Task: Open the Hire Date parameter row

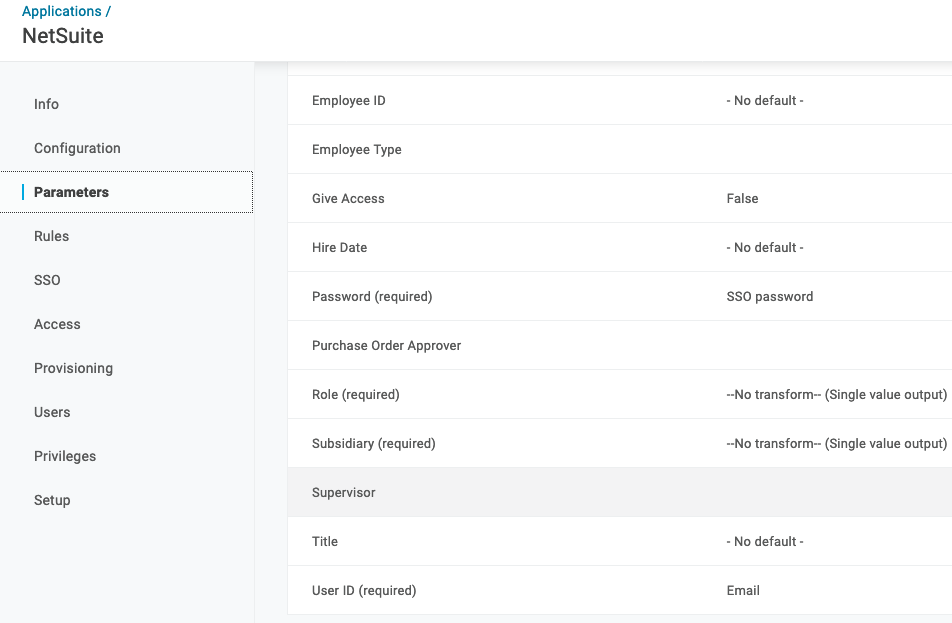Action: pyautogui.click(x=340, y=248)
